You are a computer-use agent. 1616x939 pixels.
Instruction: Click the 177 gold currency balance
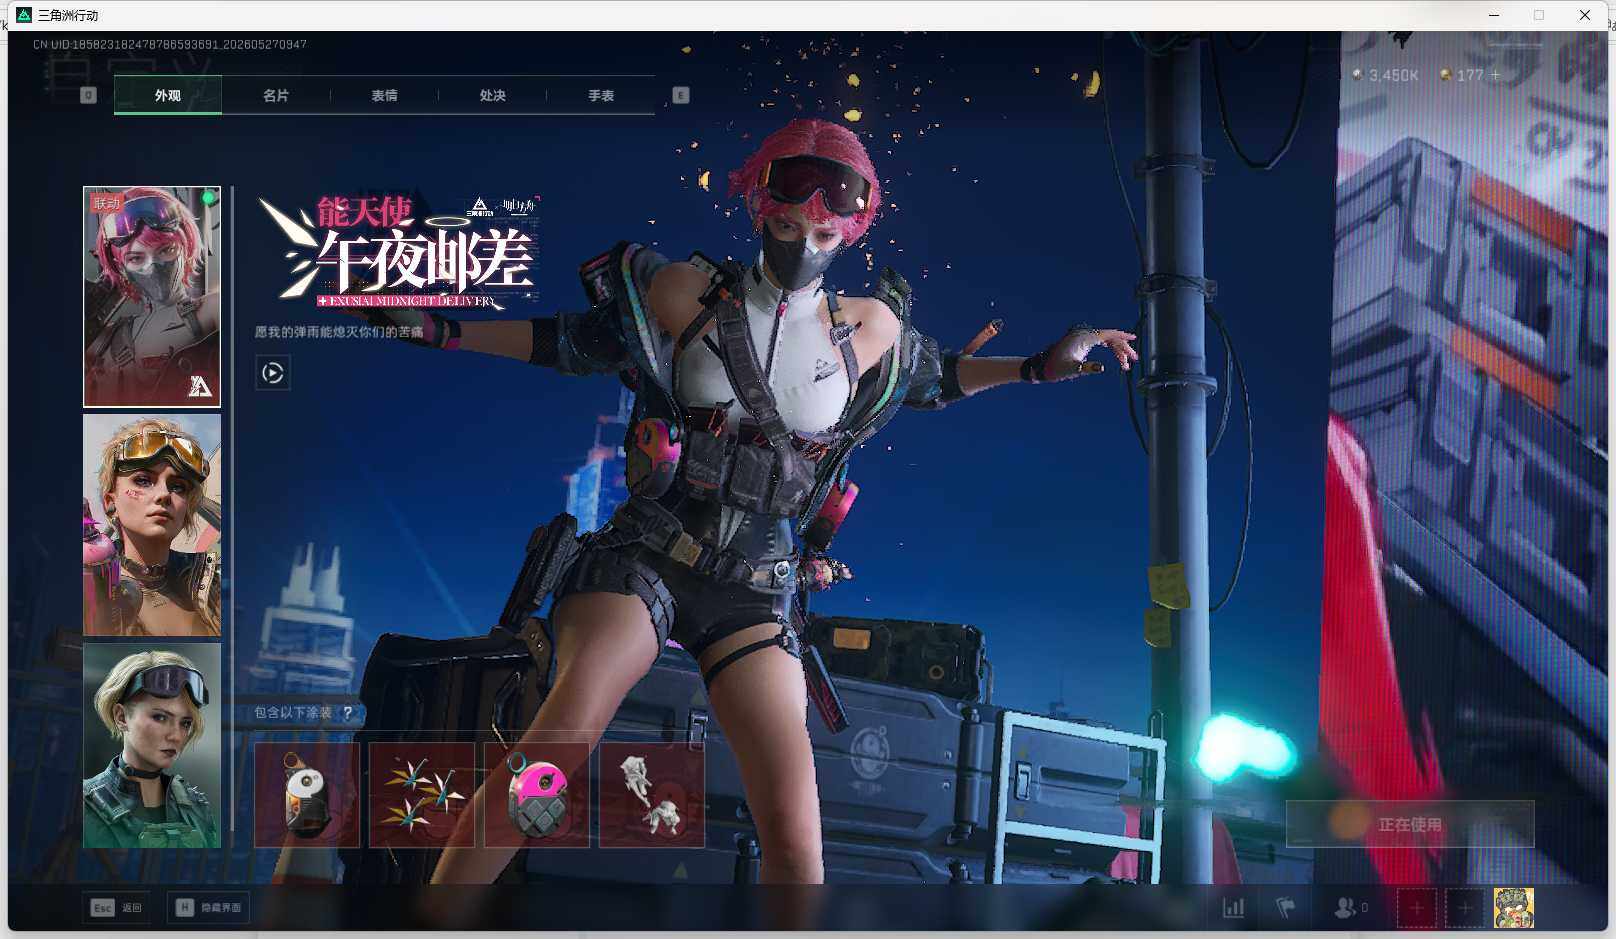(x=1462, y=75)
